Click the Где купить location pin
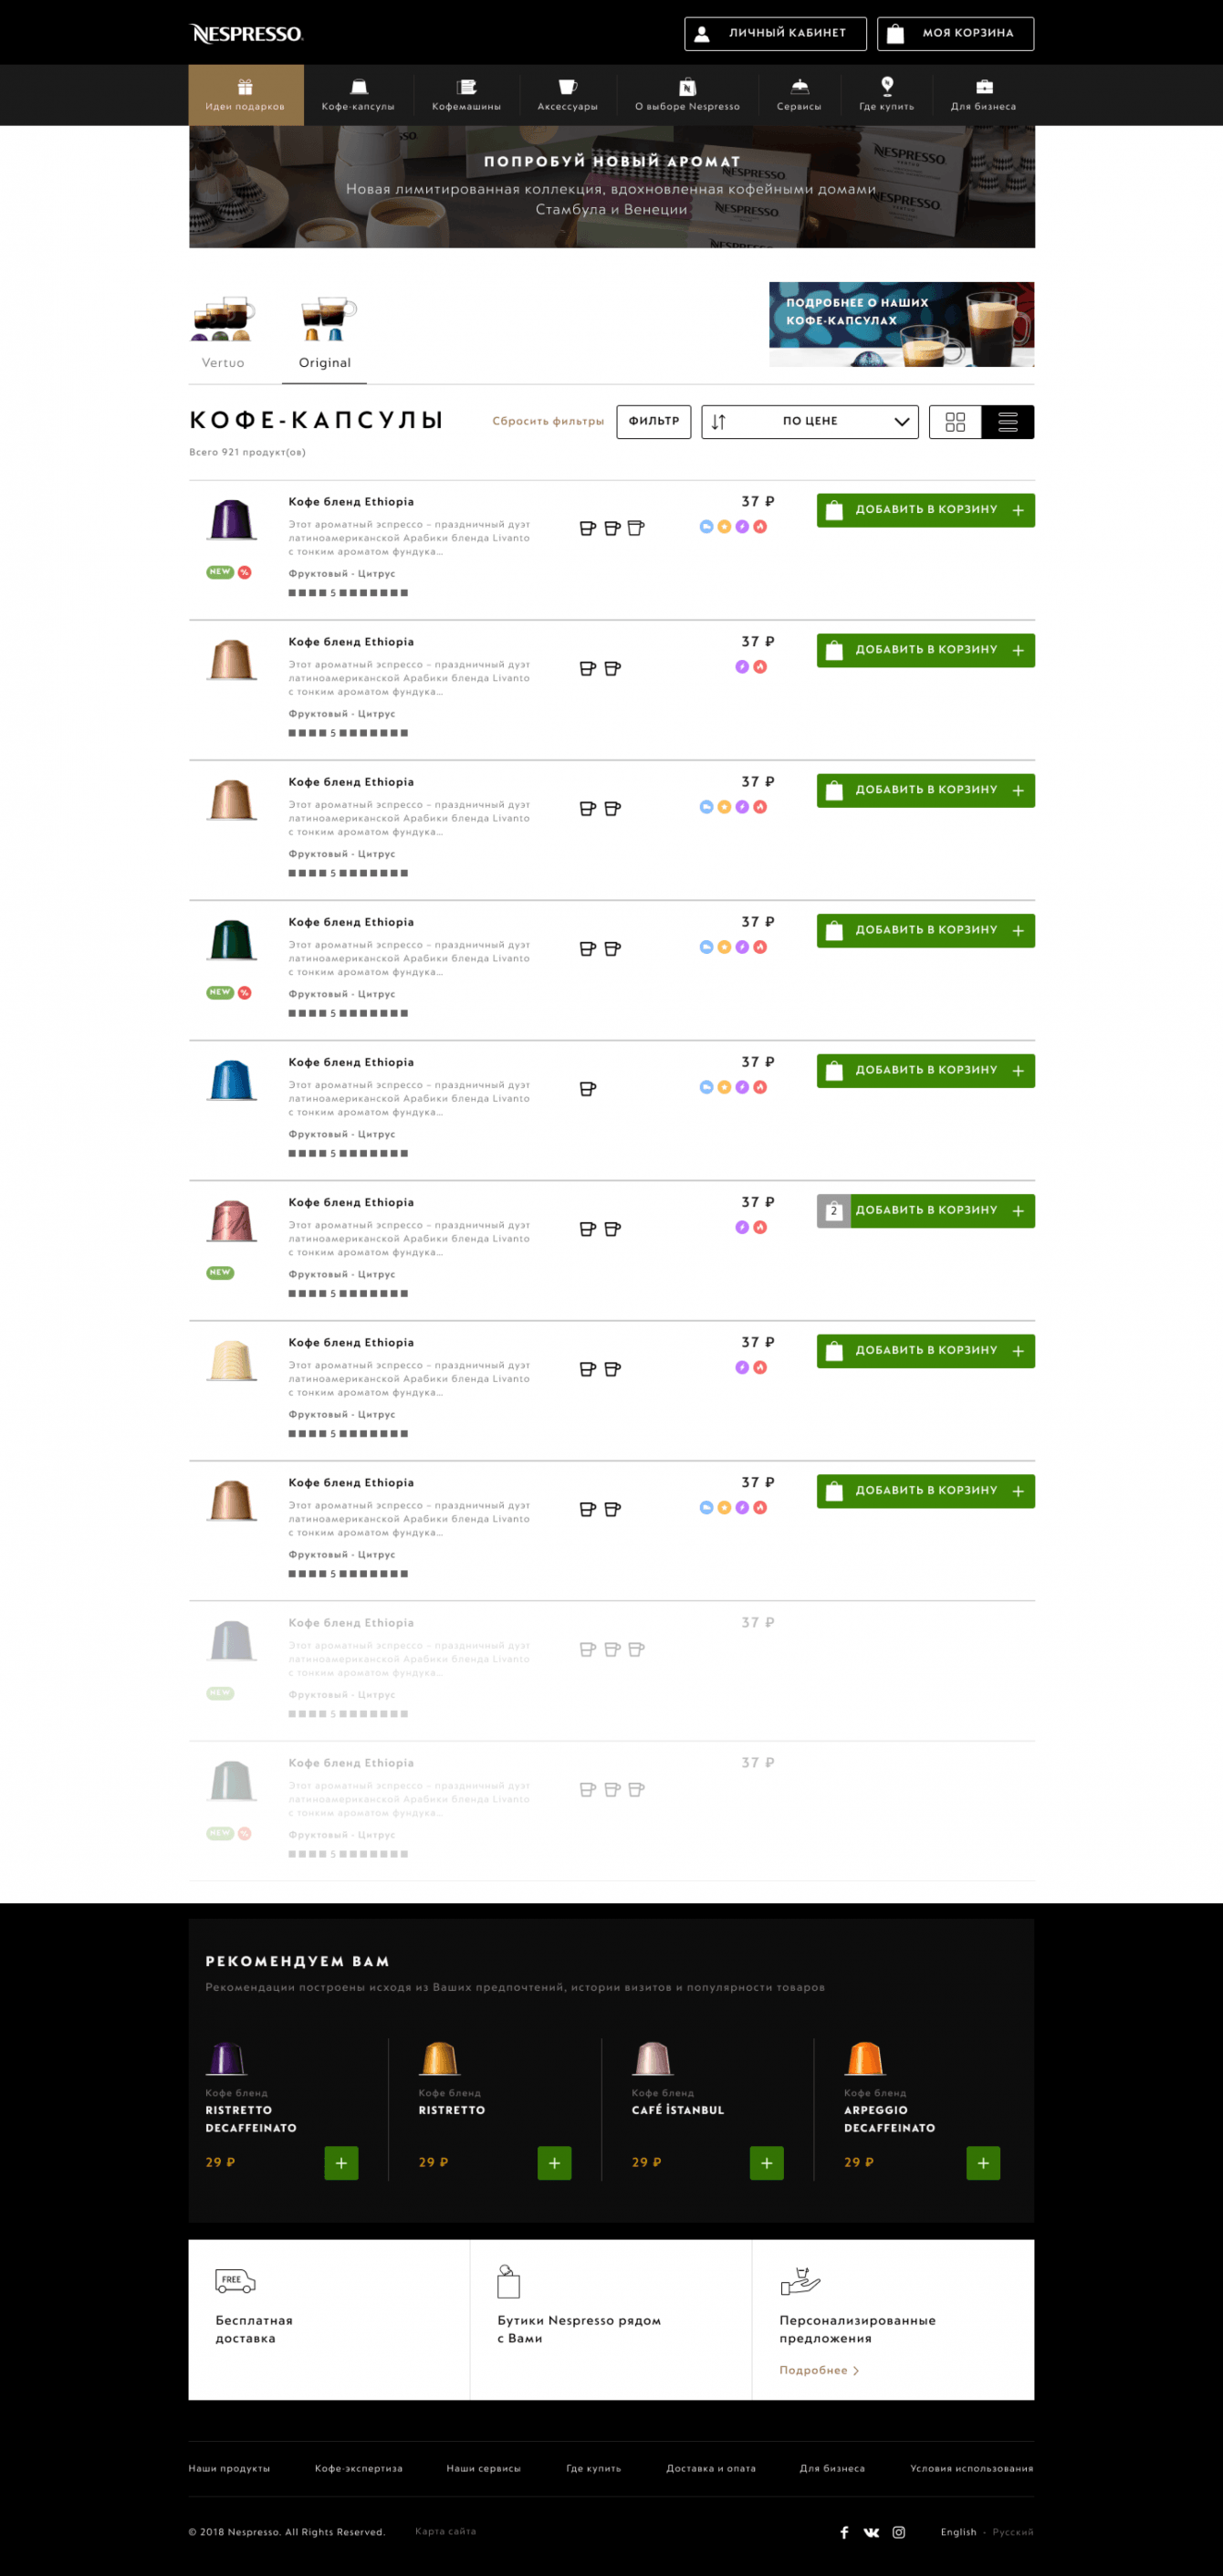Image resolution: width=1223 pixels, height=2576 pixels. tap(886, 86)
